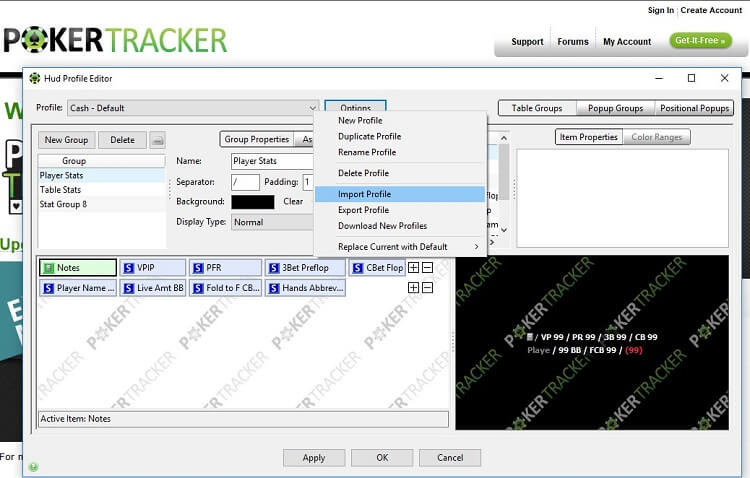Switch to the Group Properties tab
This screenshot has height=478, width=750.
257,139
